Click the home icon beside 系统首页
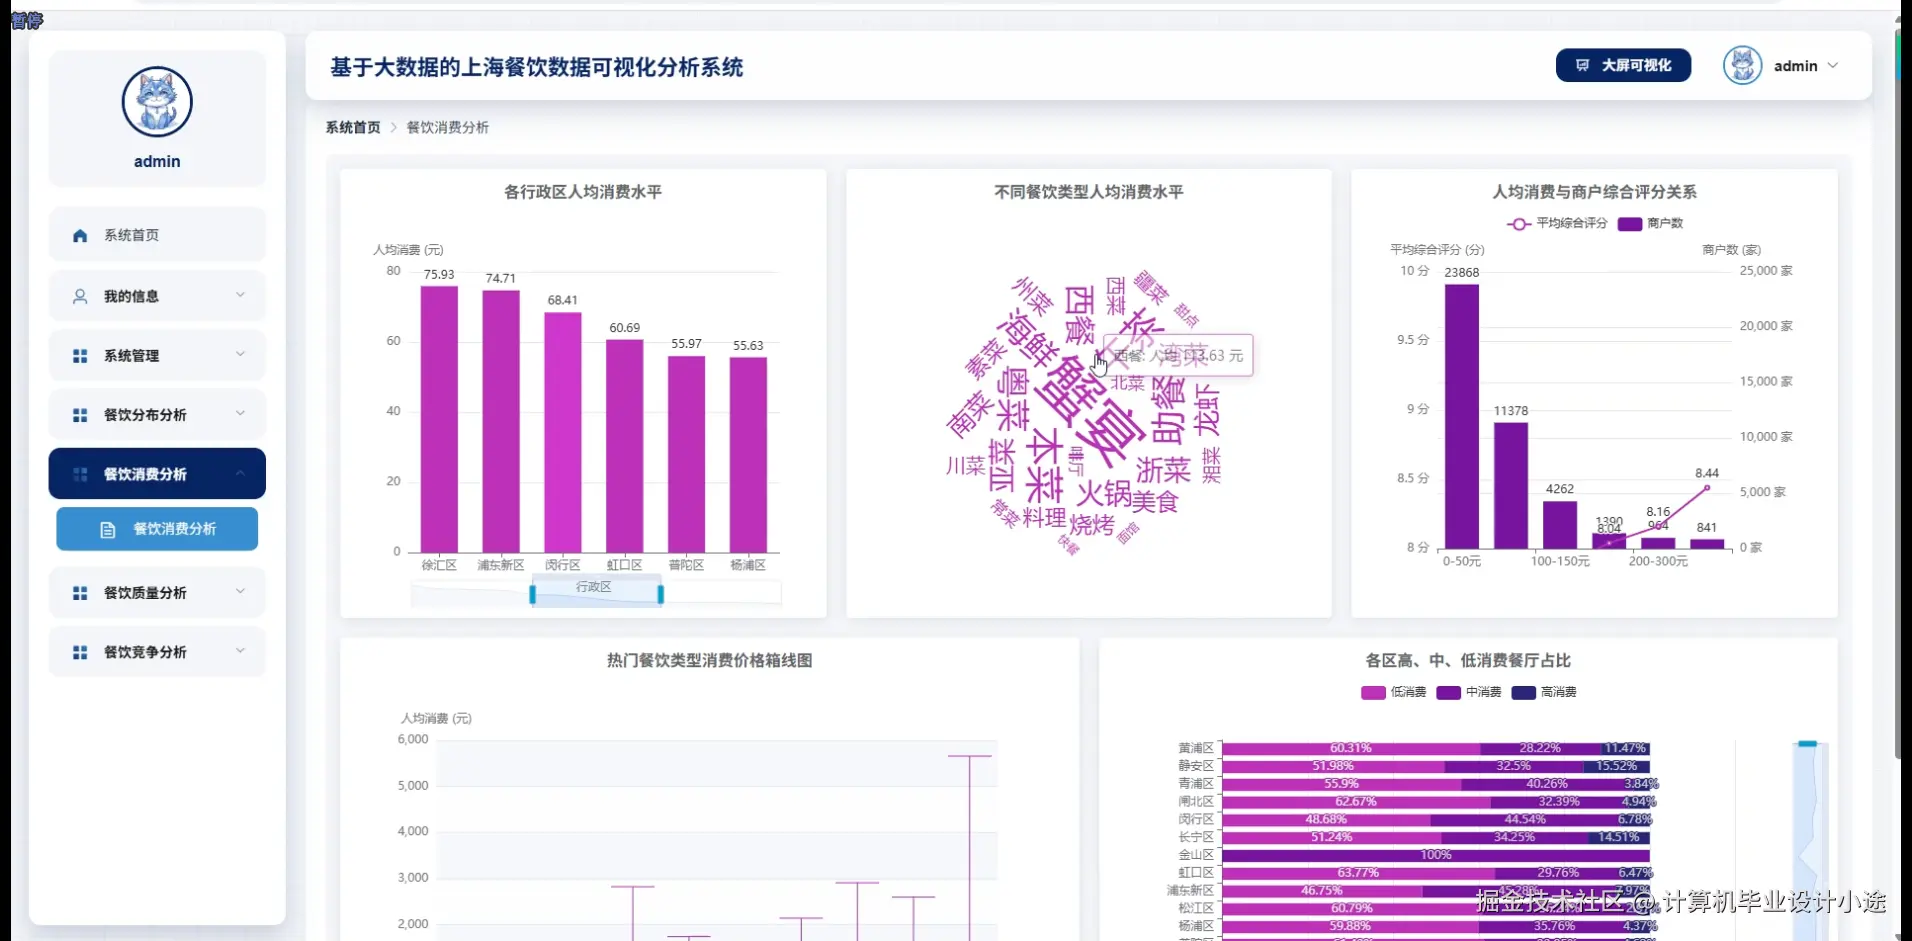Screen dimensions: 1912x941 click(x=80, y=236)
